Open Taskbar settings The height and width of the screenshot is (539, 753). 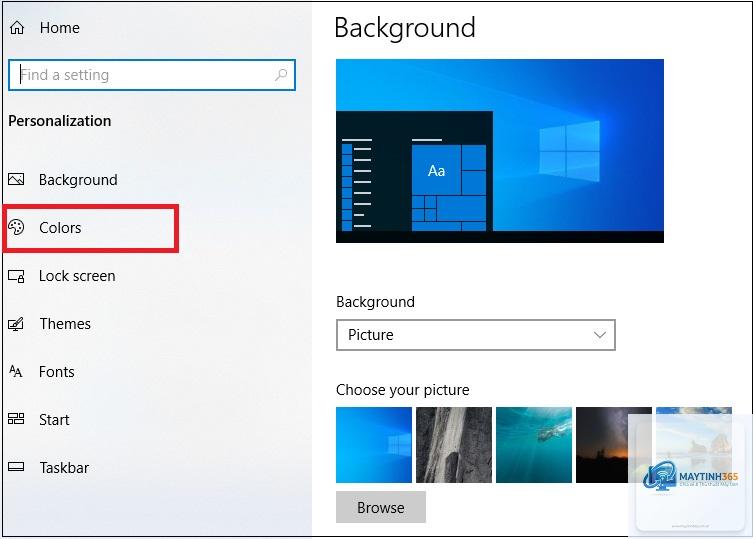click(64, 468)
